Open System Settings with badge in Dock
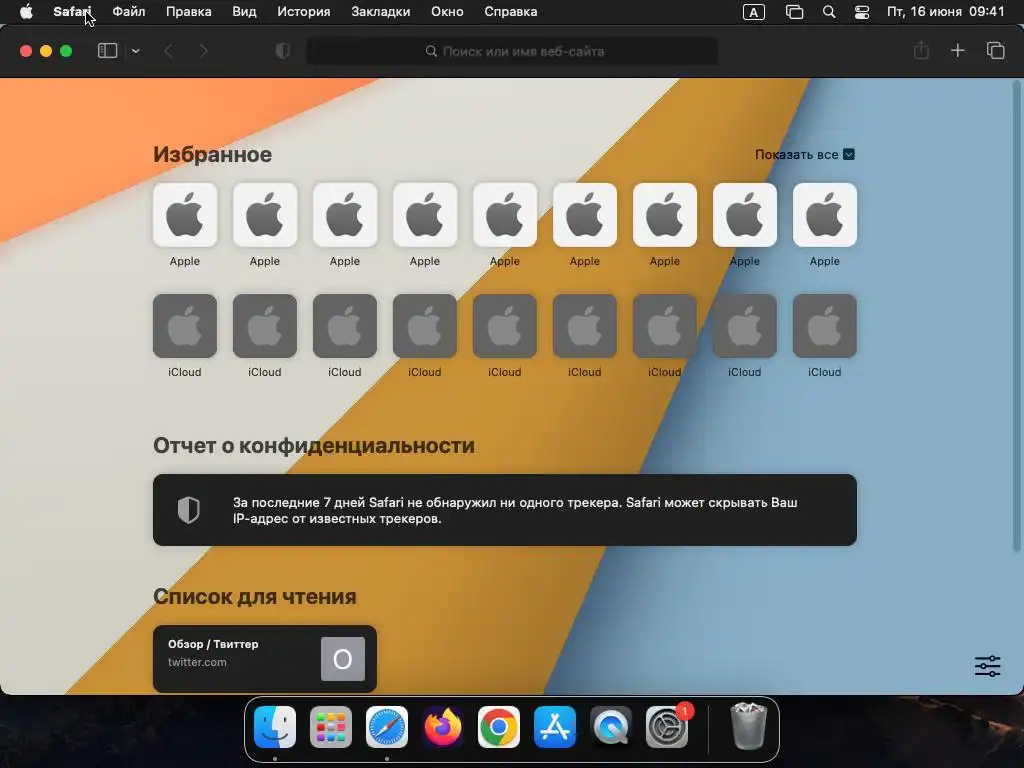 (x=667, y=727)
